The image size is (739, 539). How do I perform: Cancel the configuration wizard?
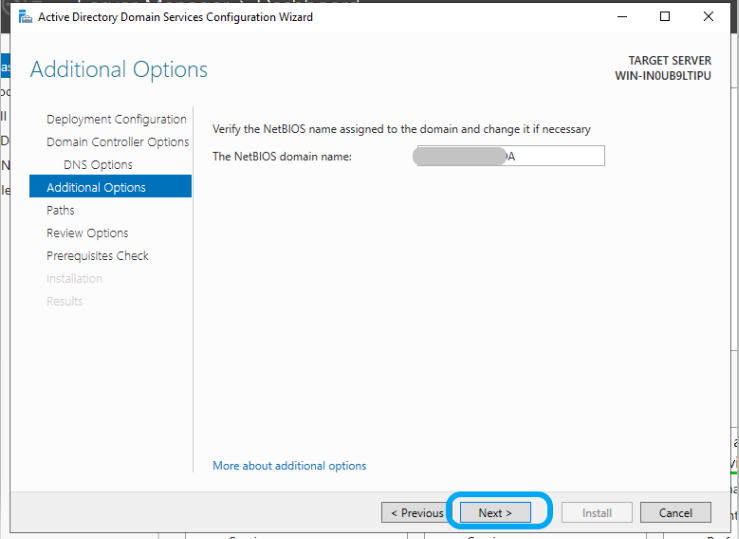675,512
